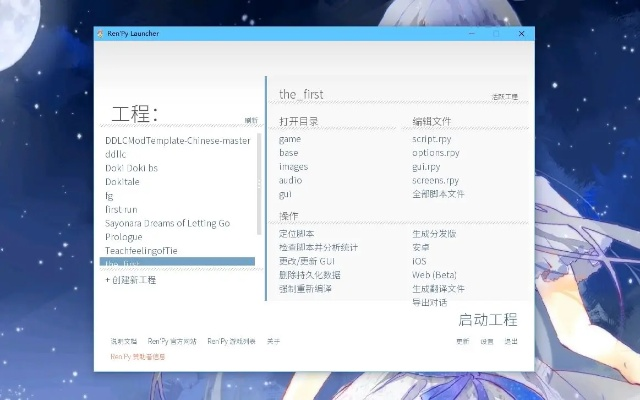Viewport: 640px width, 400px height.
Task: Open the gui directory
Action: [x=285, y=194]
